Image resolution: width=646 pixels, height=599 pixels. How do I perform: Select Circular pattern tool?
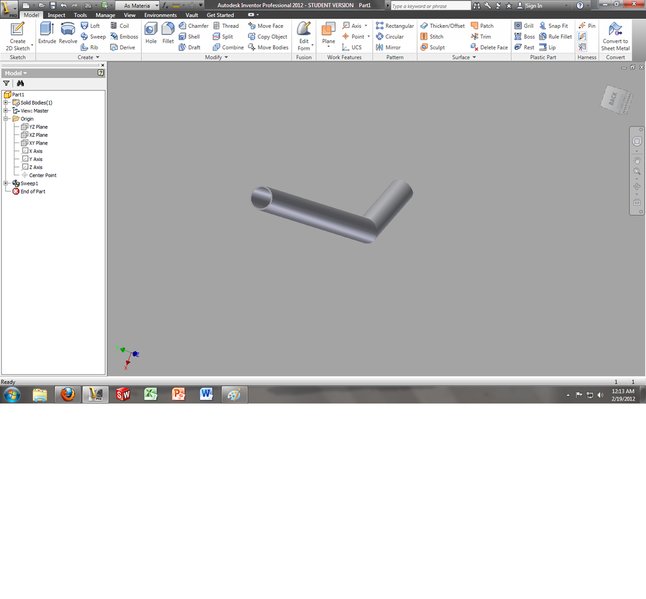point(390,36)
